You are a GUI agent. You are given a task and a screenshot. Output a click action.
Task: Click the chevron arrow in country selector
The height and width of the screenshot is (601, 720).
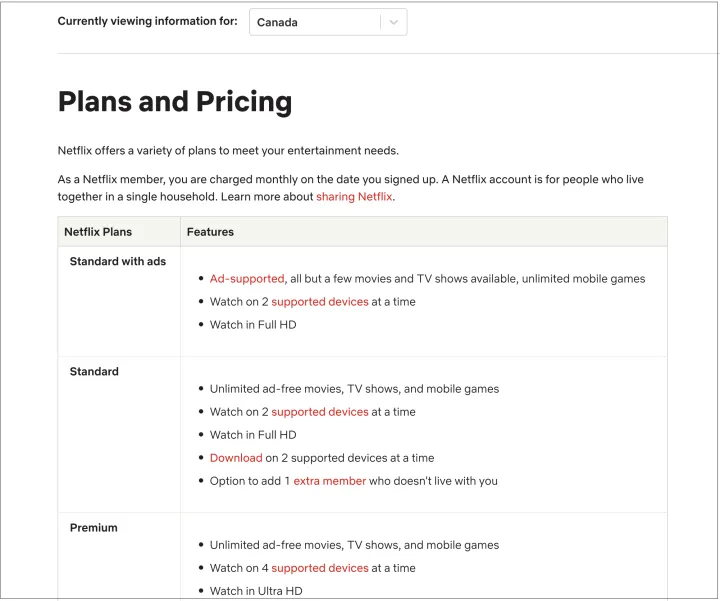[x=394, y=22]
